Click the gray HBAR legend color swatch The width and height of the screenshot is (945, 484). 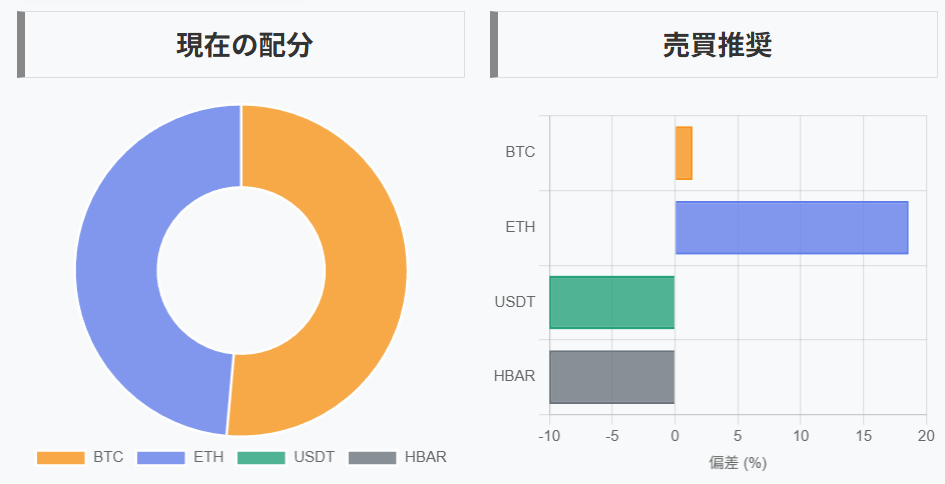[372, 457]
